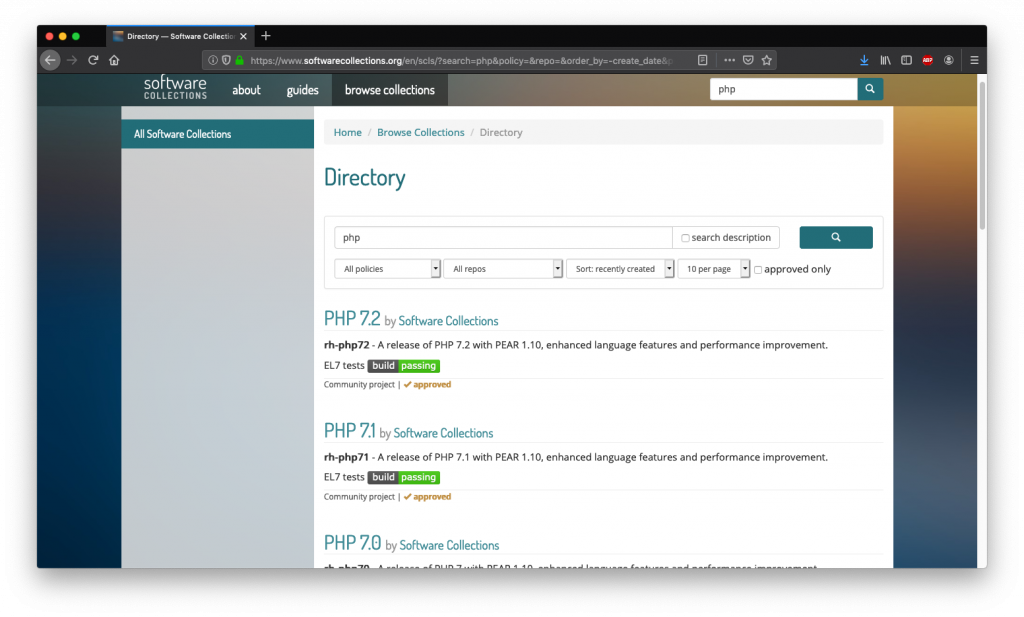
Task: Click Software Collections author link for PHP 7.0
Action: (x=449, y=545)
